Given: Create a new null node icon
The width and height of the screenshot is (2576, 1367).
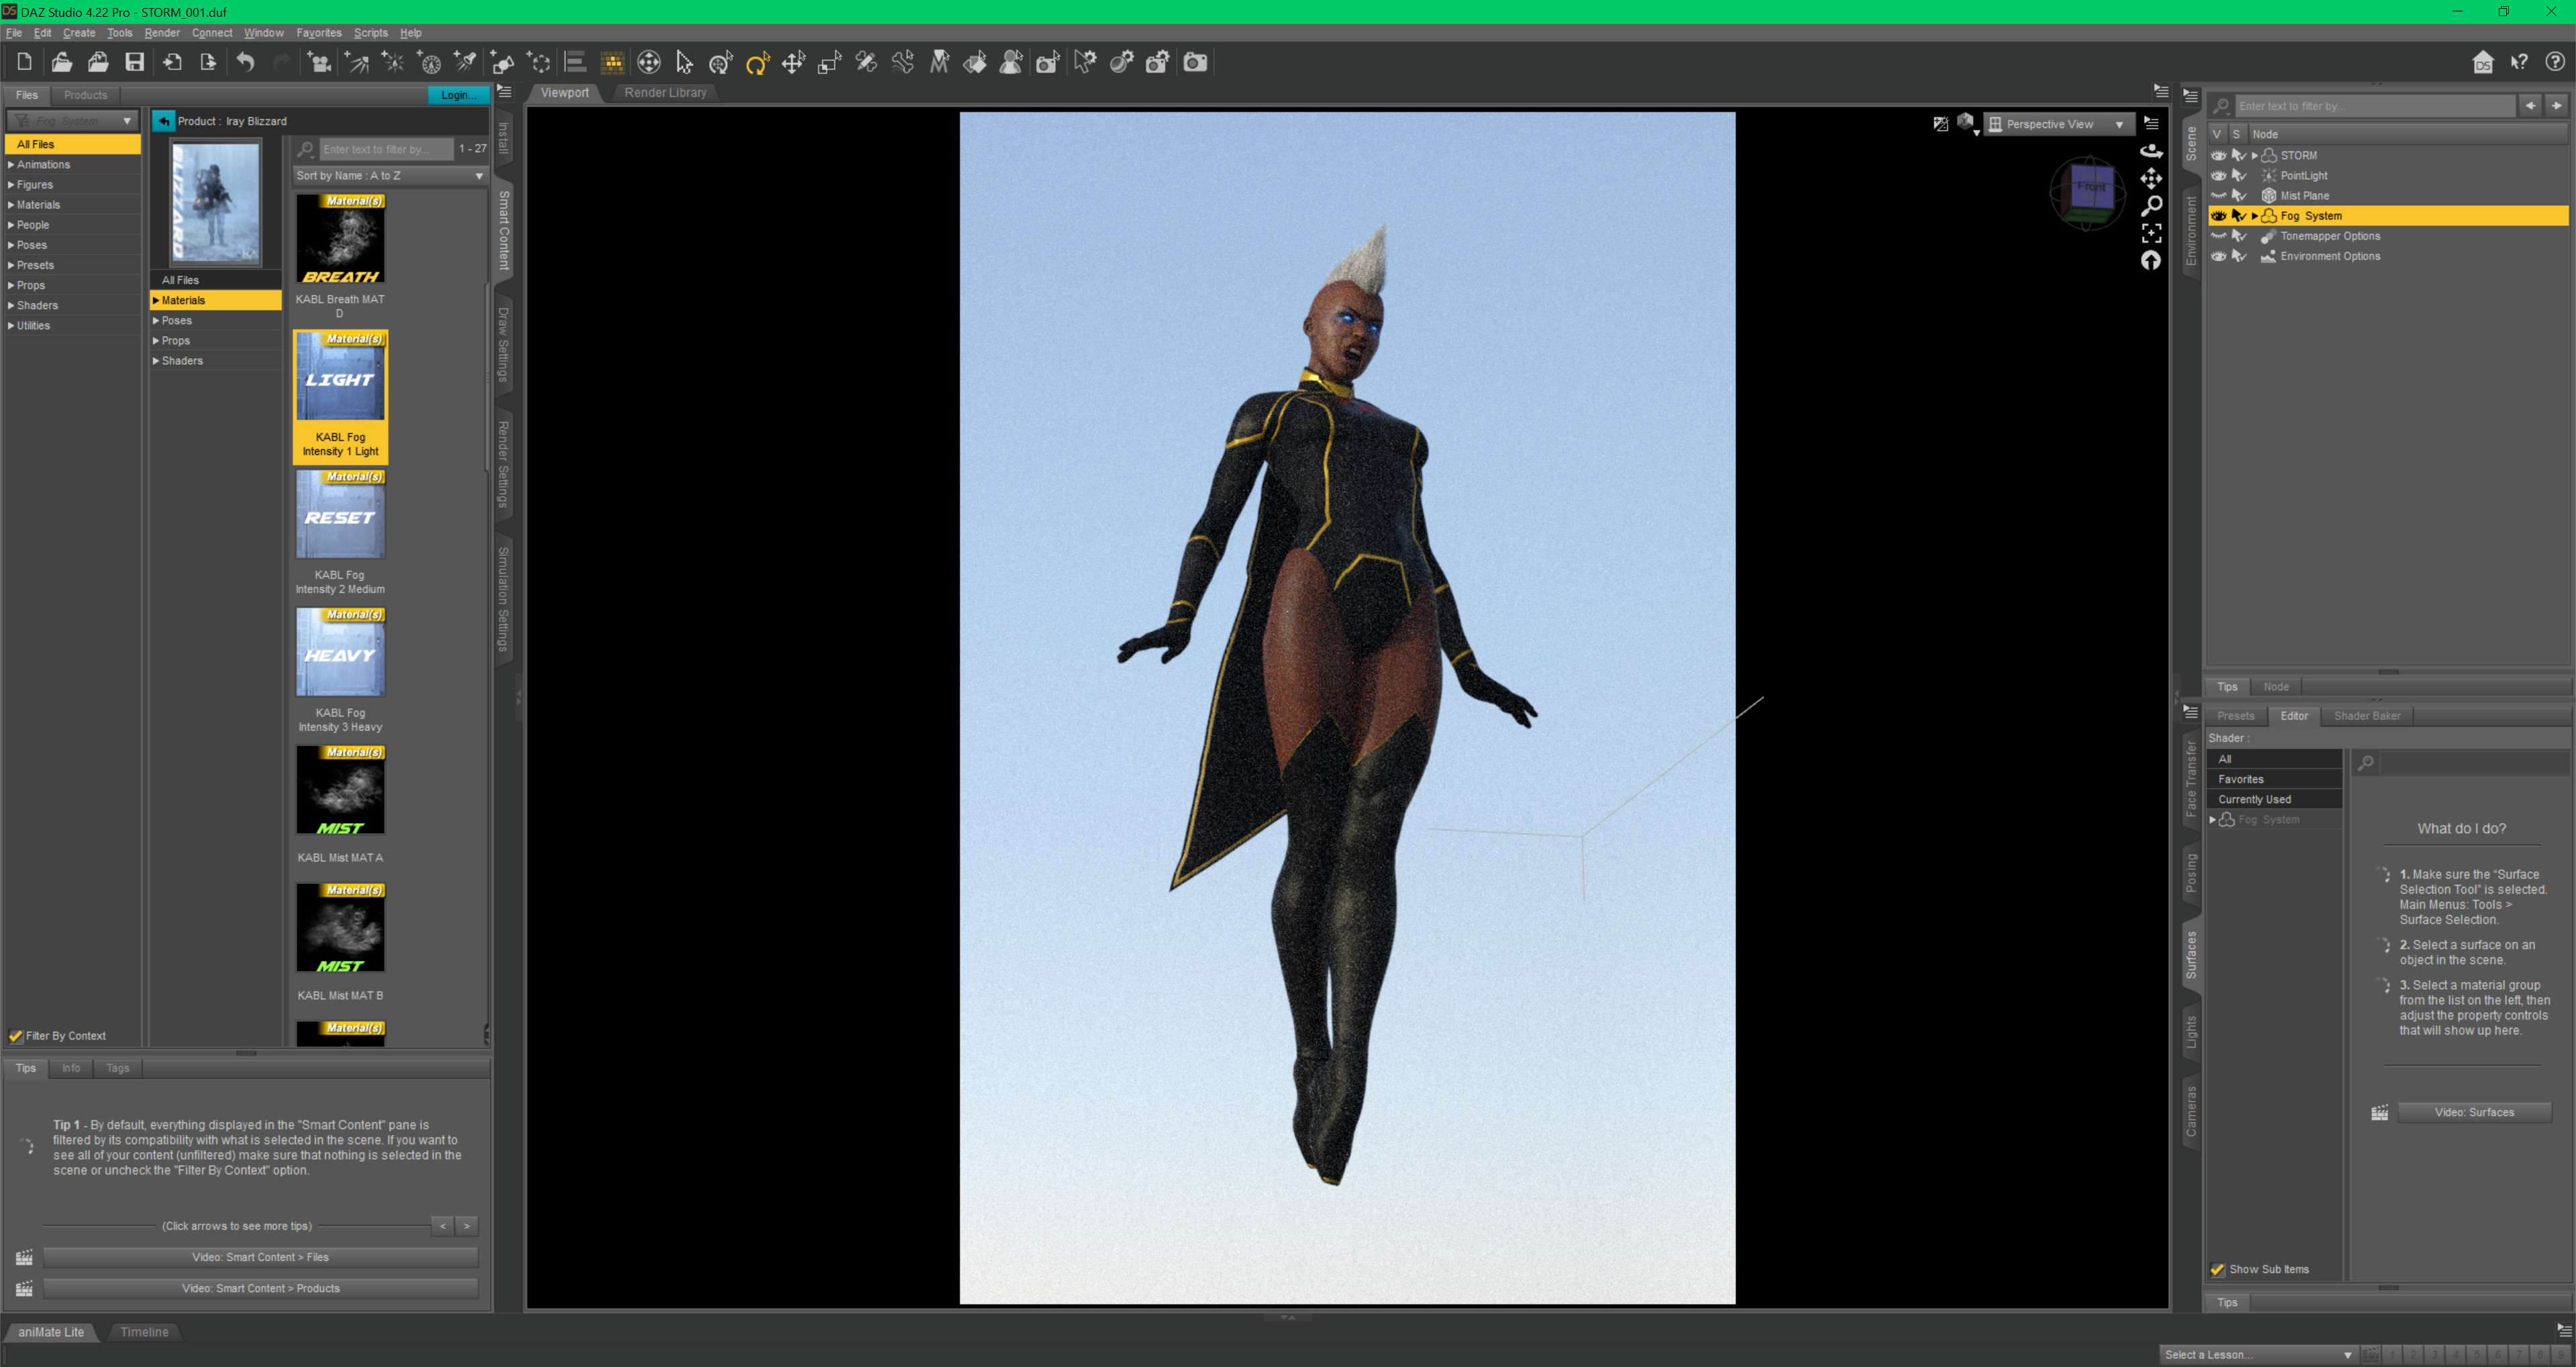Looking at the screenshot, I should [x=539, y=62].
